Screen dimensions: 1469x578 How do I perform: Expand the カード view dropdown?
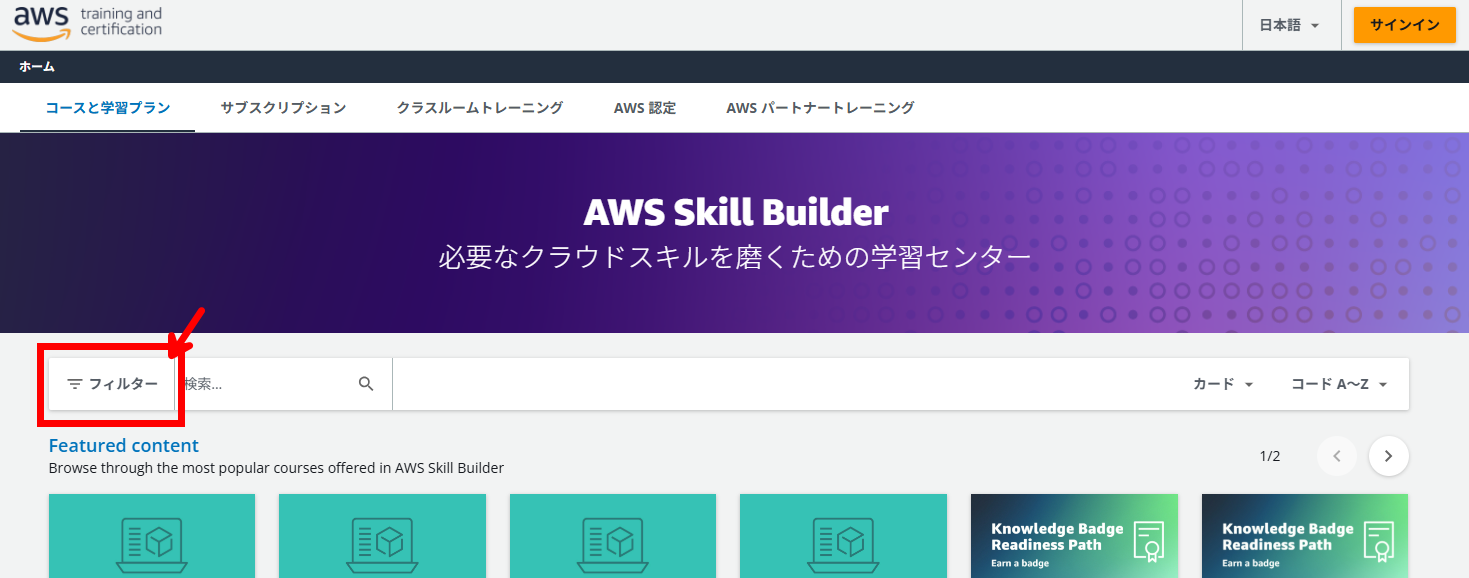[1223, 384]
